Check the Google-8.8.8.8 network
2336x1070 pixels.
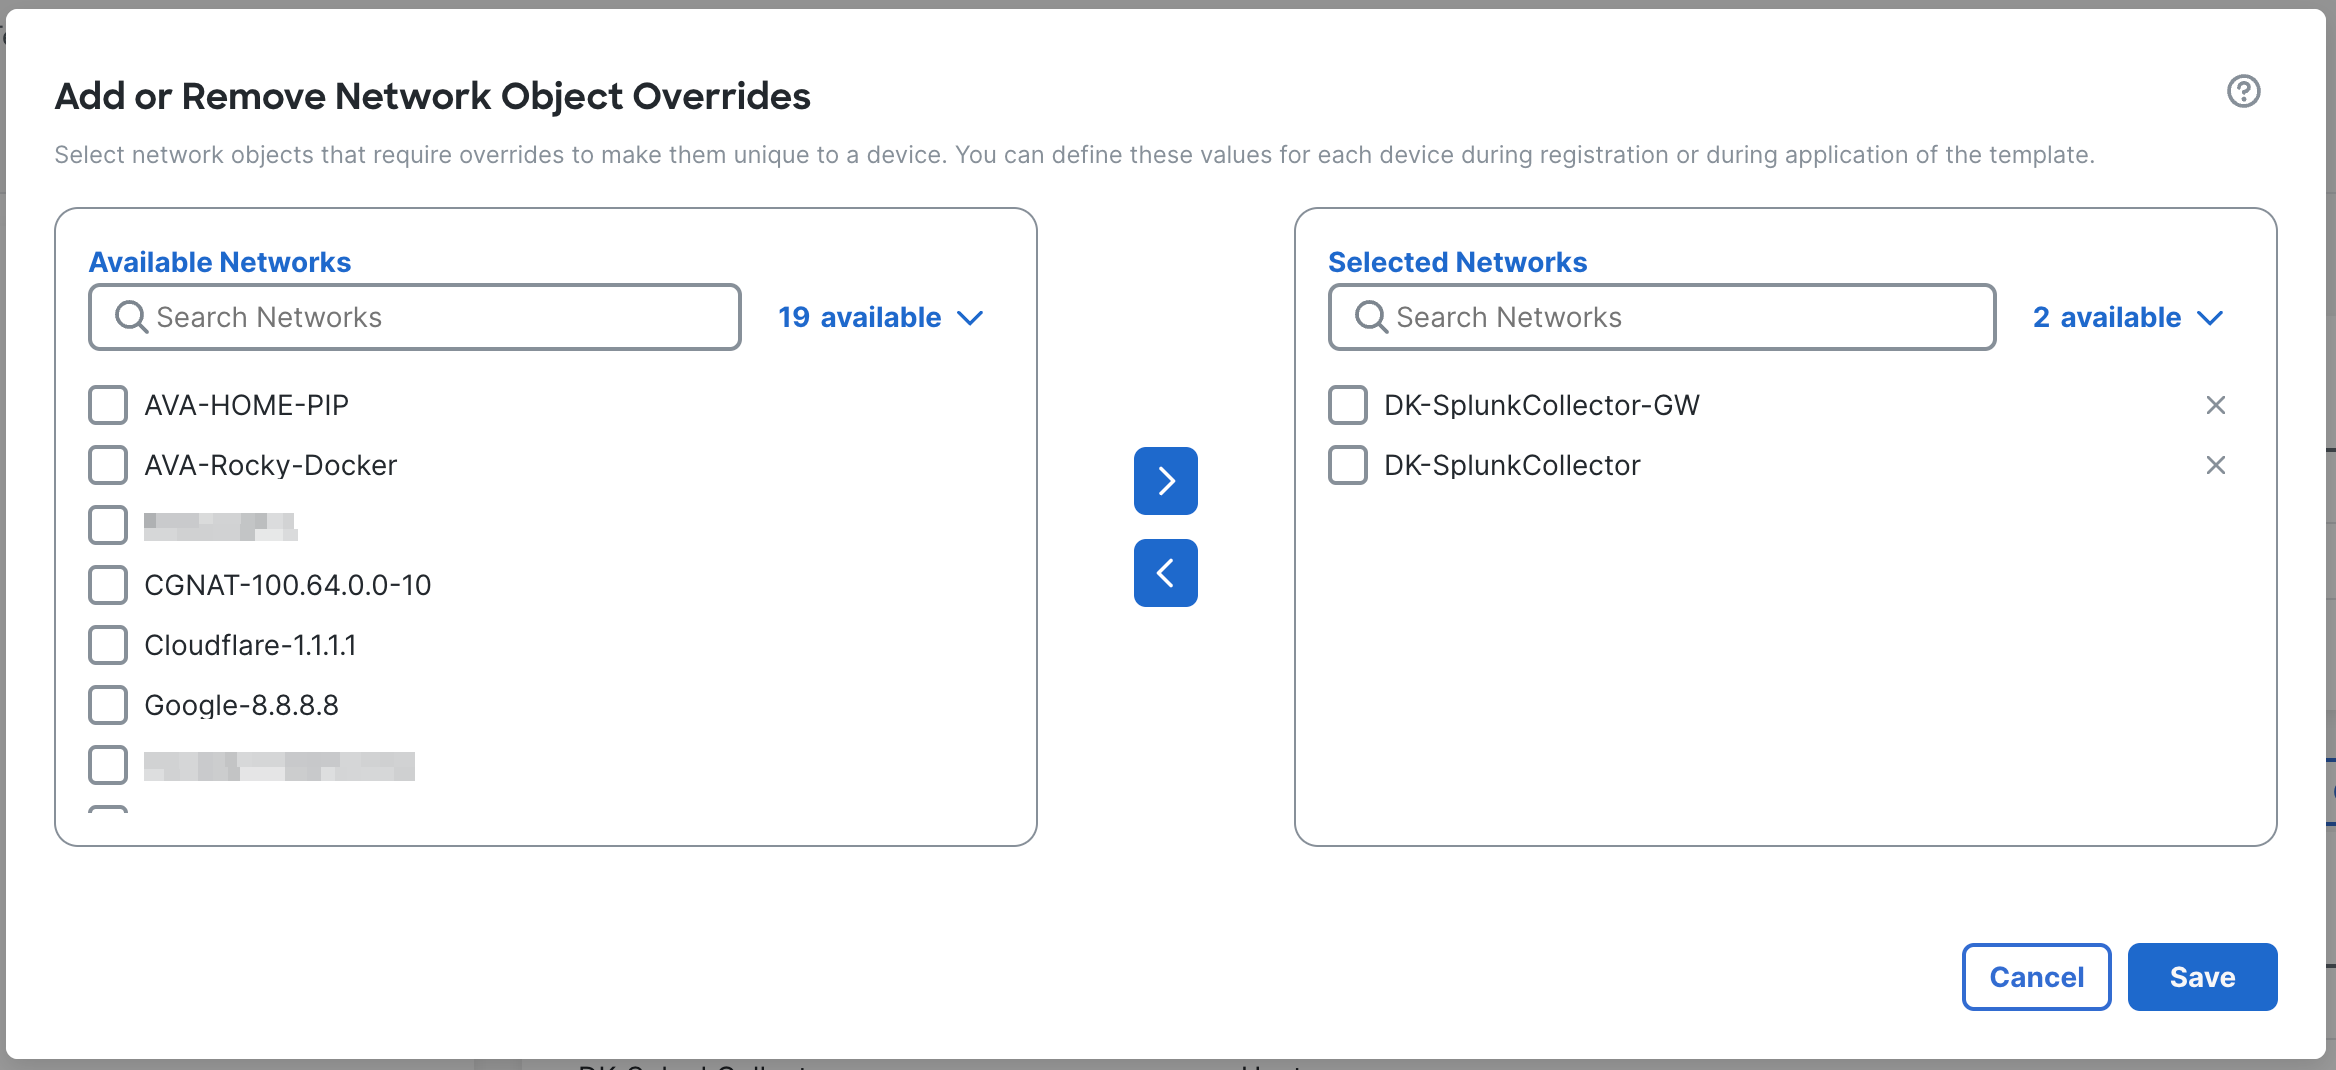coord(107,704)
